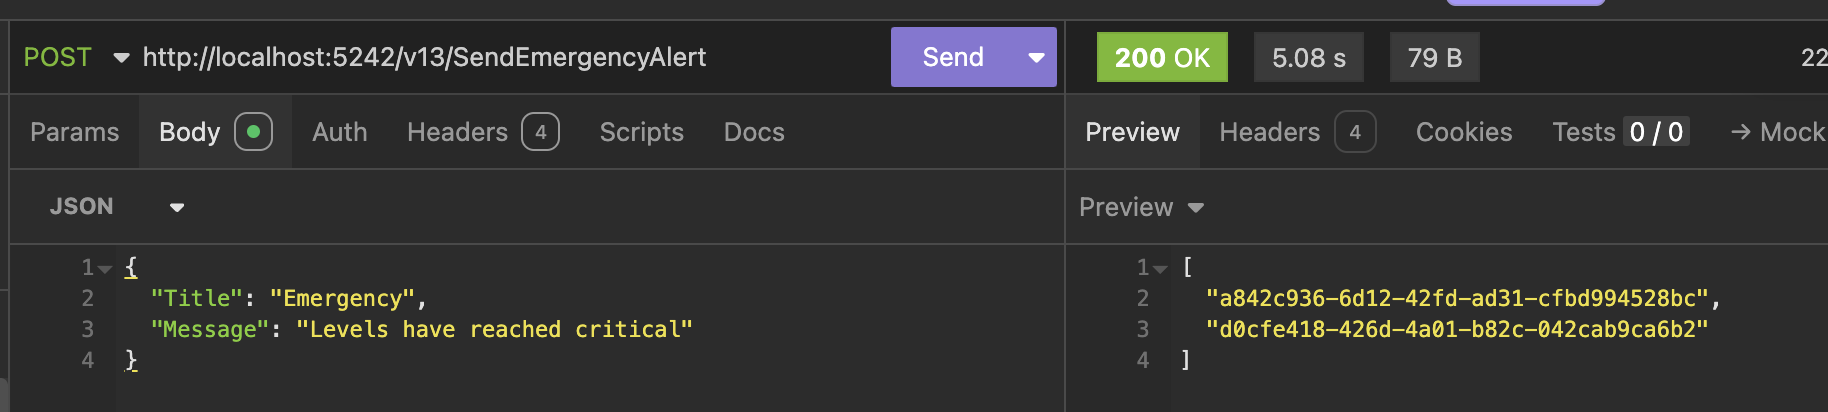Click the 200 OK status badge
1828x412 pixels.
click(x=1162, y=57)
